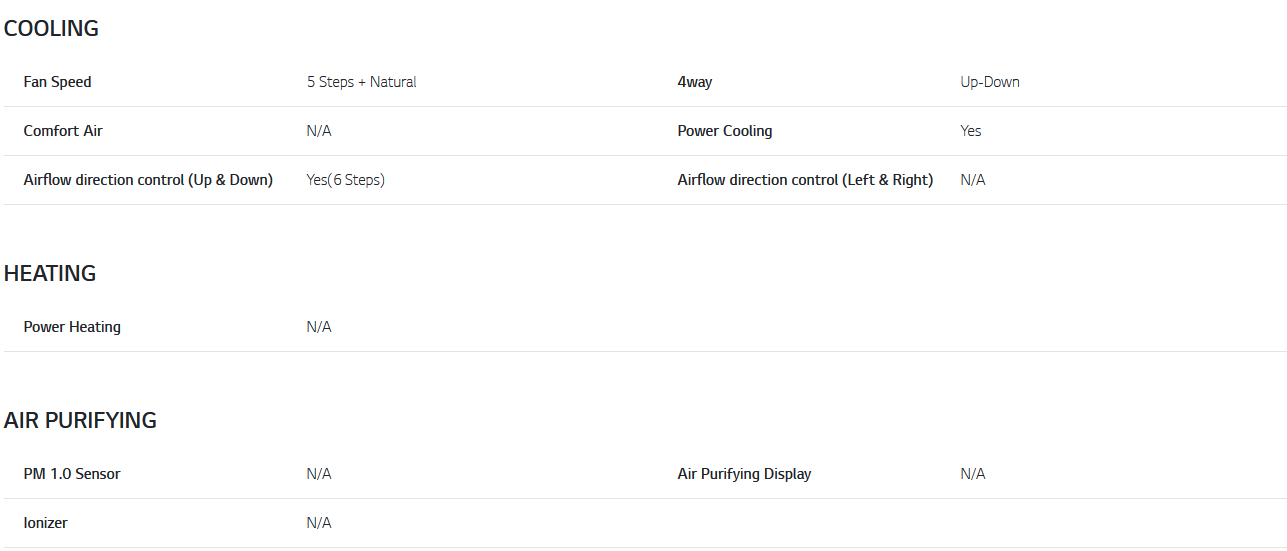Image resolution: width=1287 pixels, height=551 pixels.
Task: Click the Airflow direction control (Up & Down) label
Action: pos(148,180)
